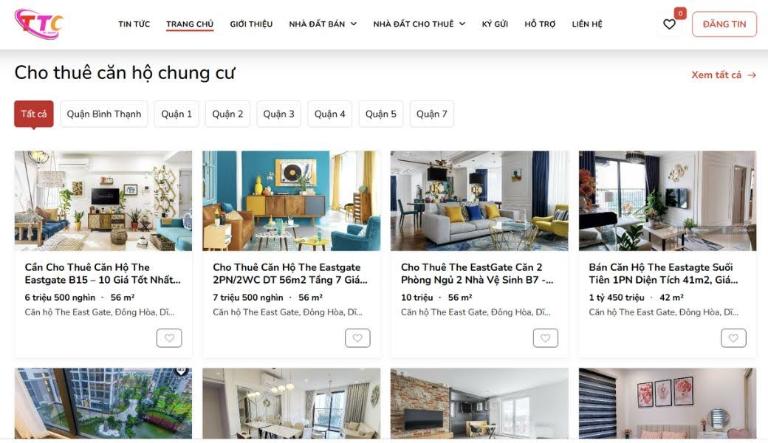Open the blue wall living room thumbnail
The image size is (768, 443).
(291, 201)
